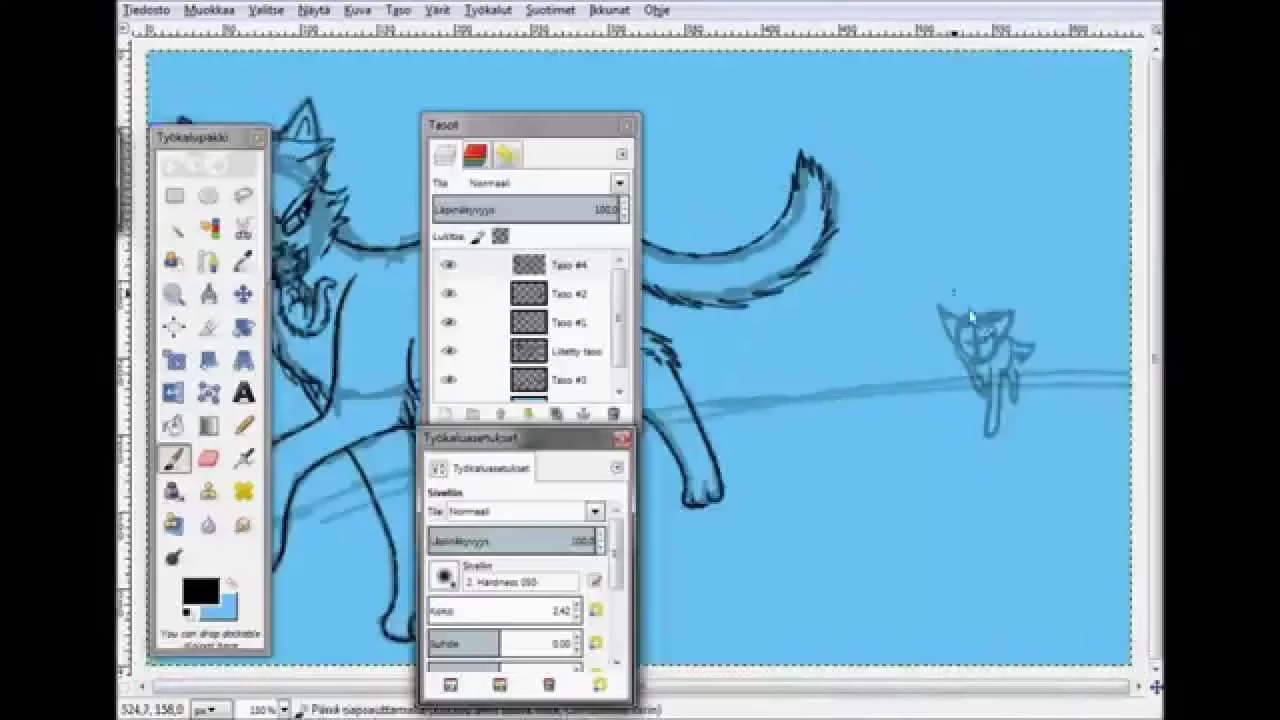Select the Heal tool
Viewport: 1280px width, 720px height.
pos(242,491)
